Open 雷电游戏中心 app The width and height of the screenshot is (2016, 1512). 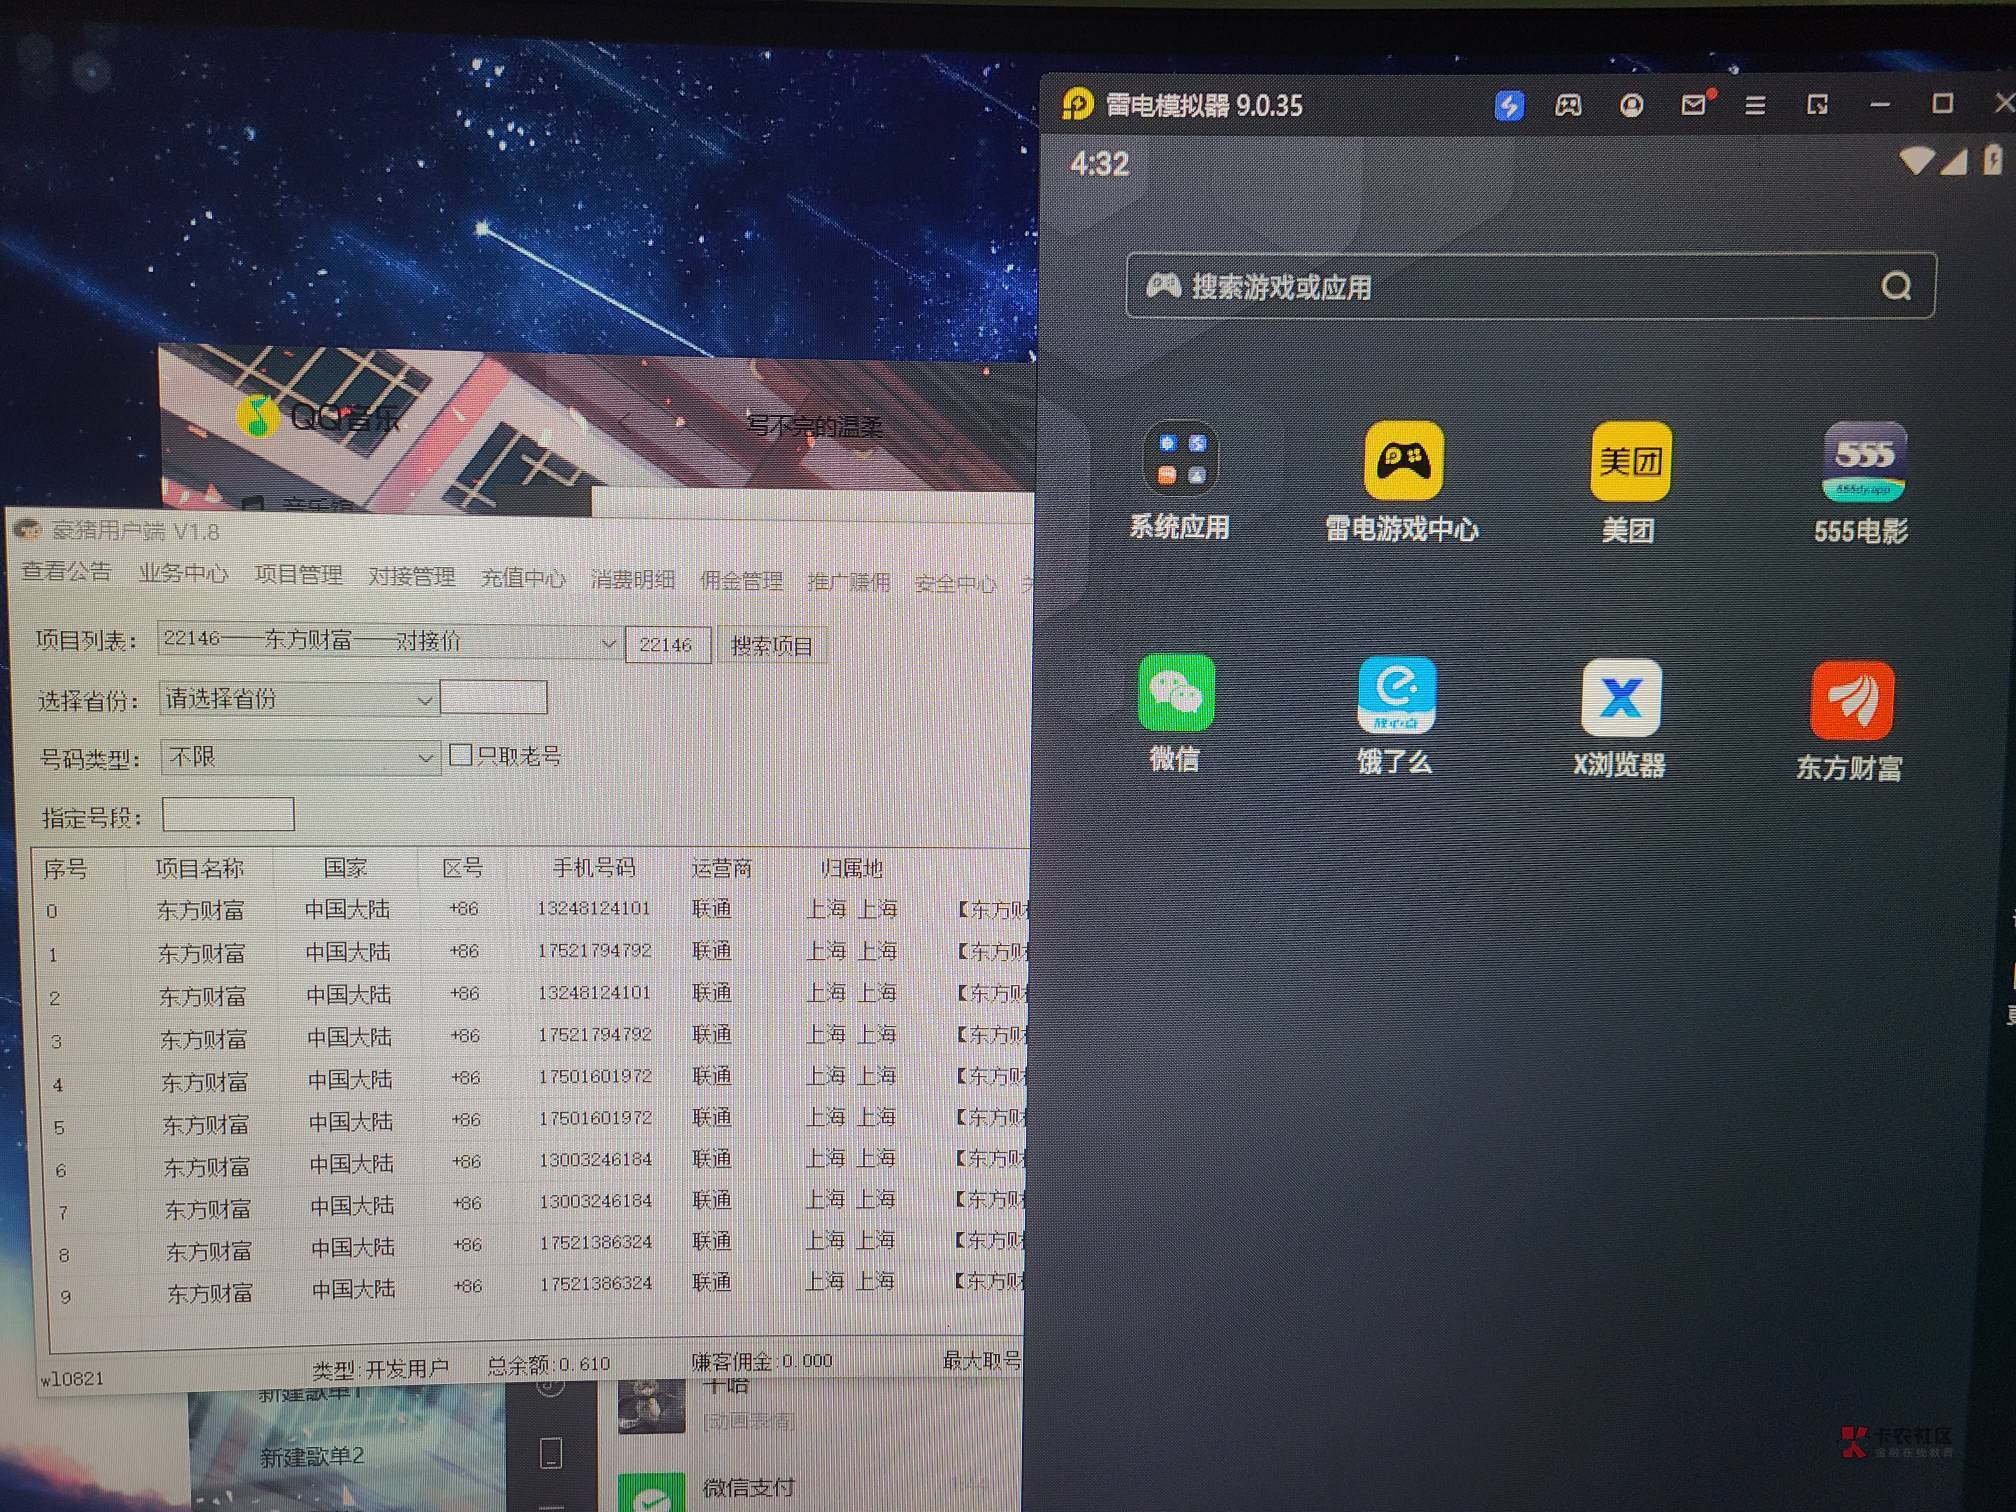(x=1403, y=461)
